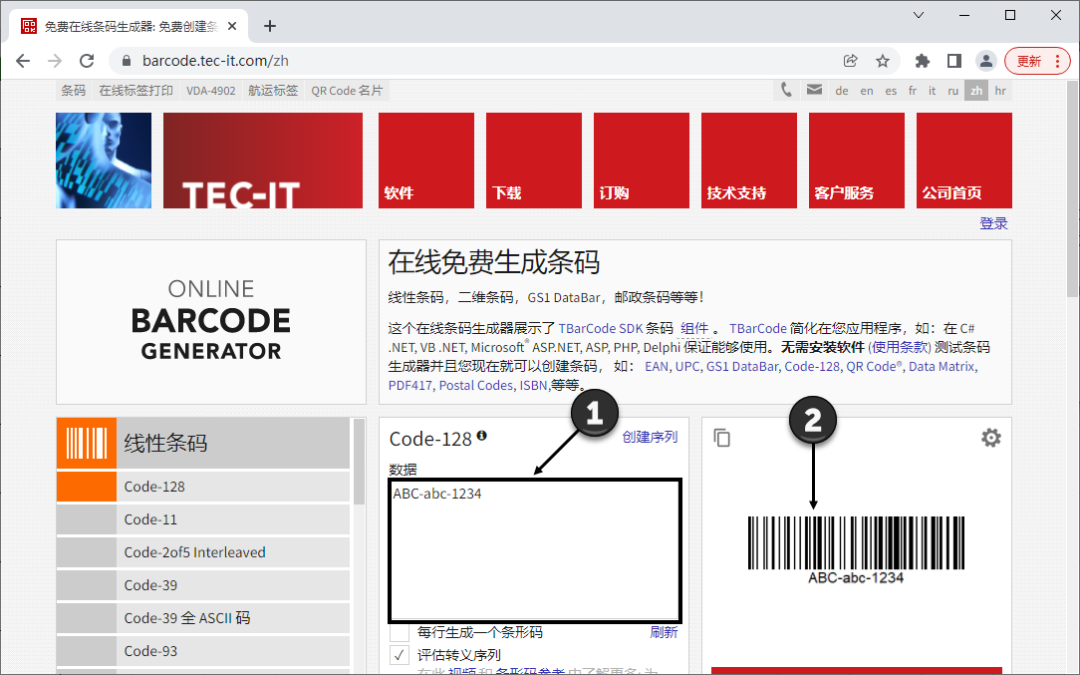Viewport: 1080px width, 675px height.
Task: Open 在线标签打印 in top navigation
Action: click(x=136, y=90)
